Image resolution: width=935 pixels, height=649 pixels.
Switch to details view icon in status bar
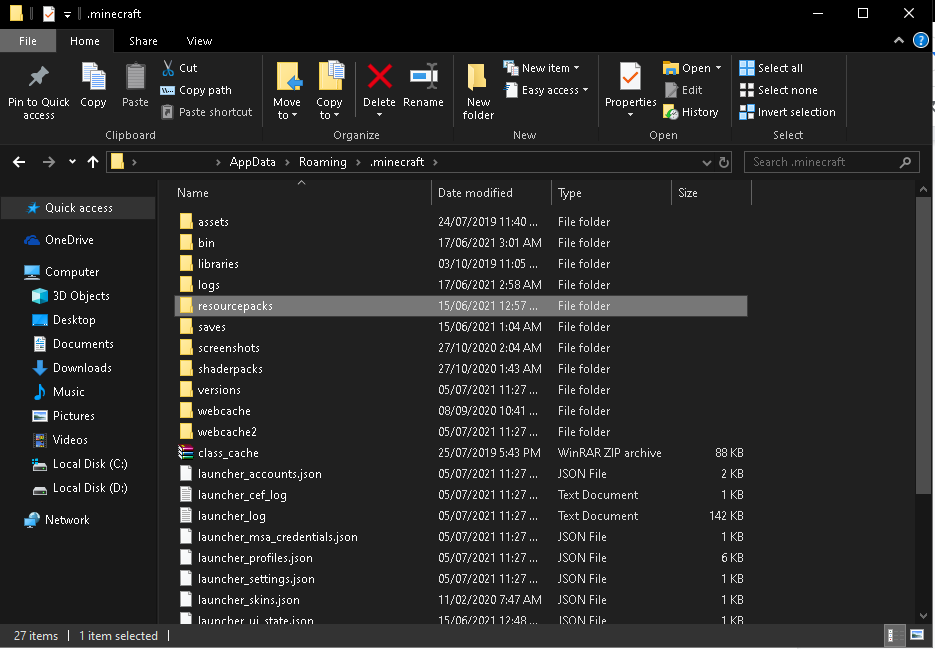point(894,635)
